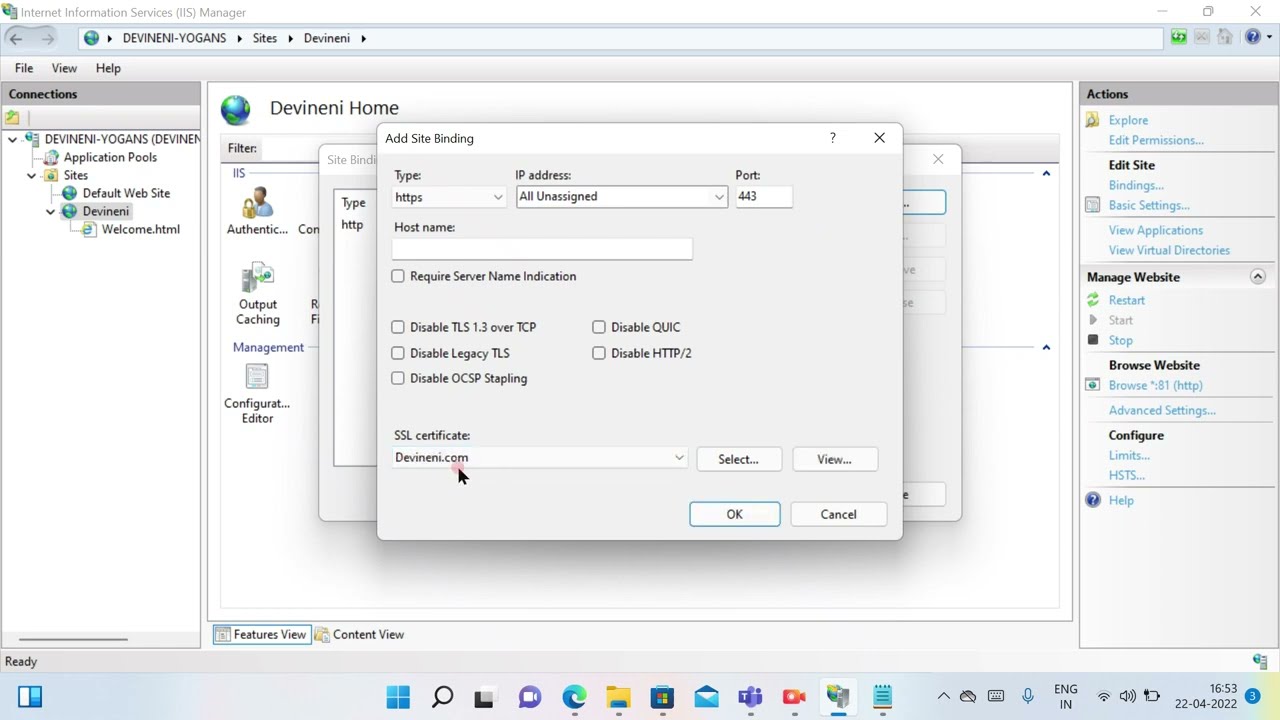Image resolution: width=1280 pixels, height=720 pixels.
Task: Open the Help menu
Action: click(108, 68)
